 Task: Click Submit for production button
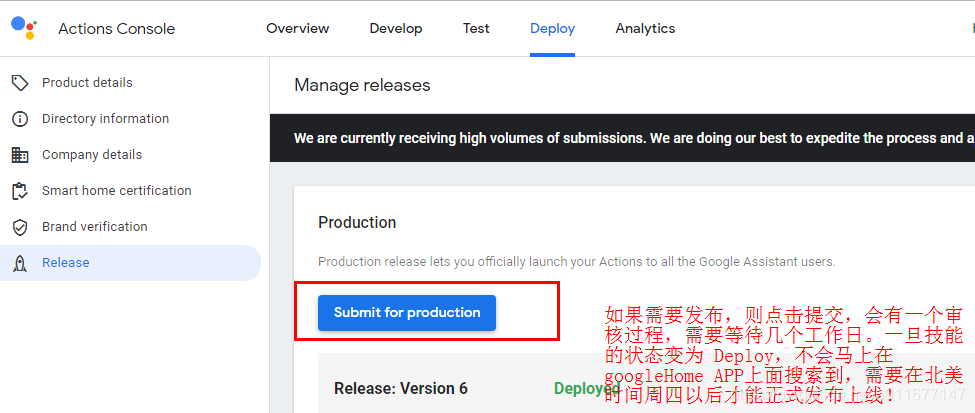pyautogui.click(x=407, y=313)
